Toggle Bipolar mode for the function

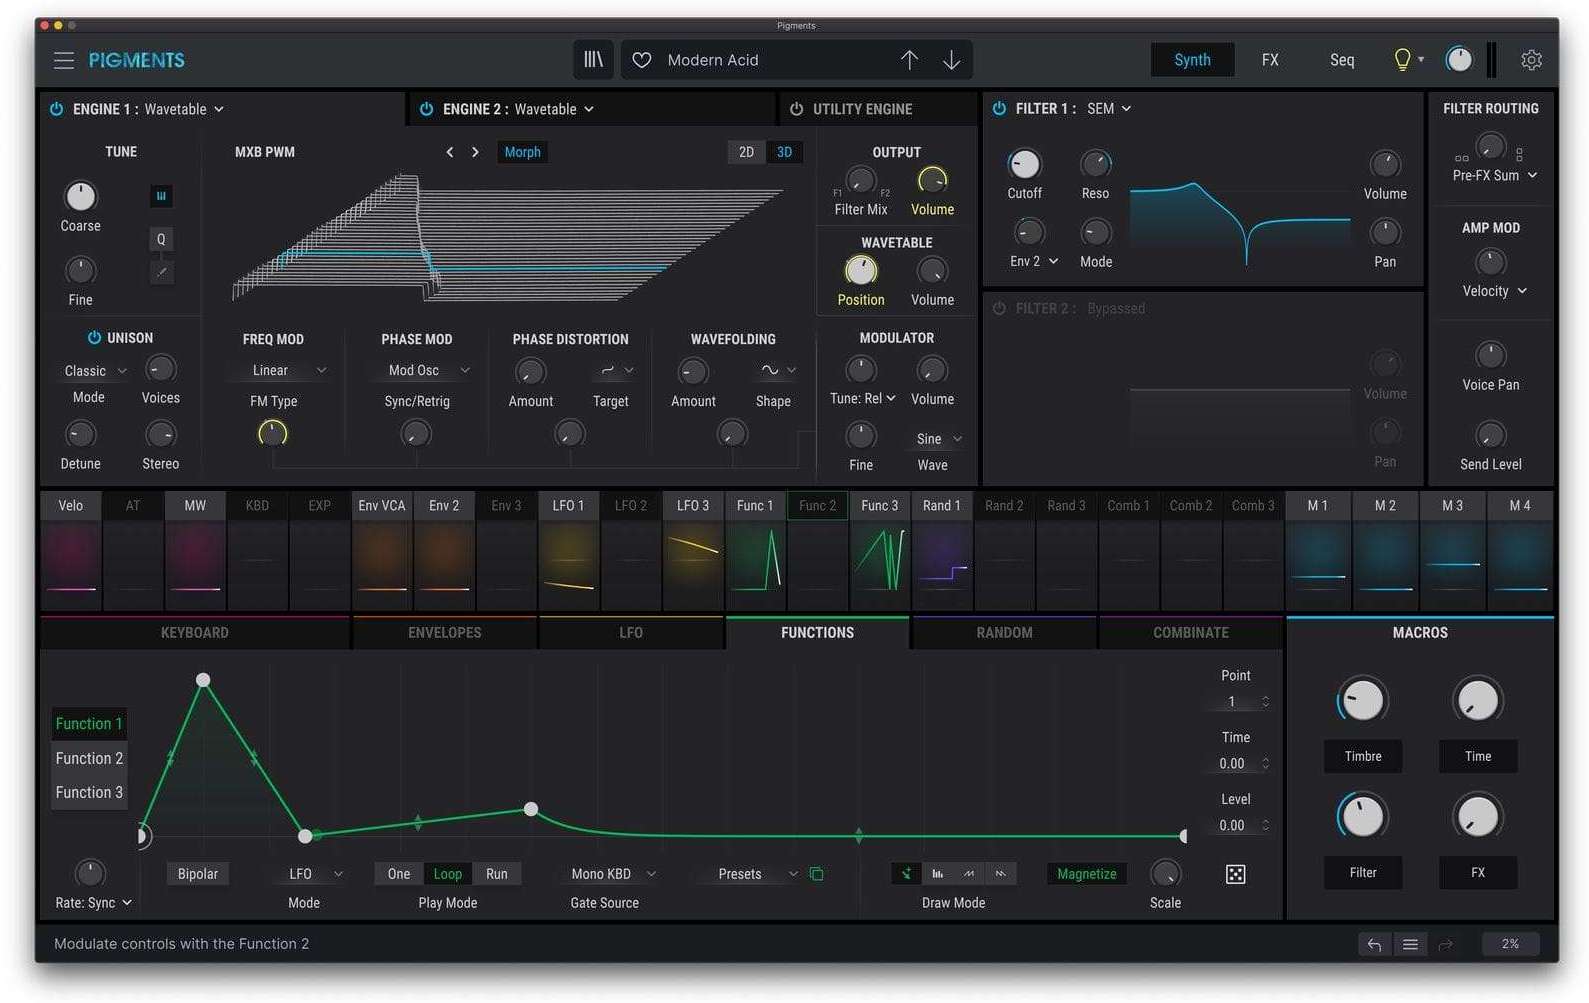[197, 874]
